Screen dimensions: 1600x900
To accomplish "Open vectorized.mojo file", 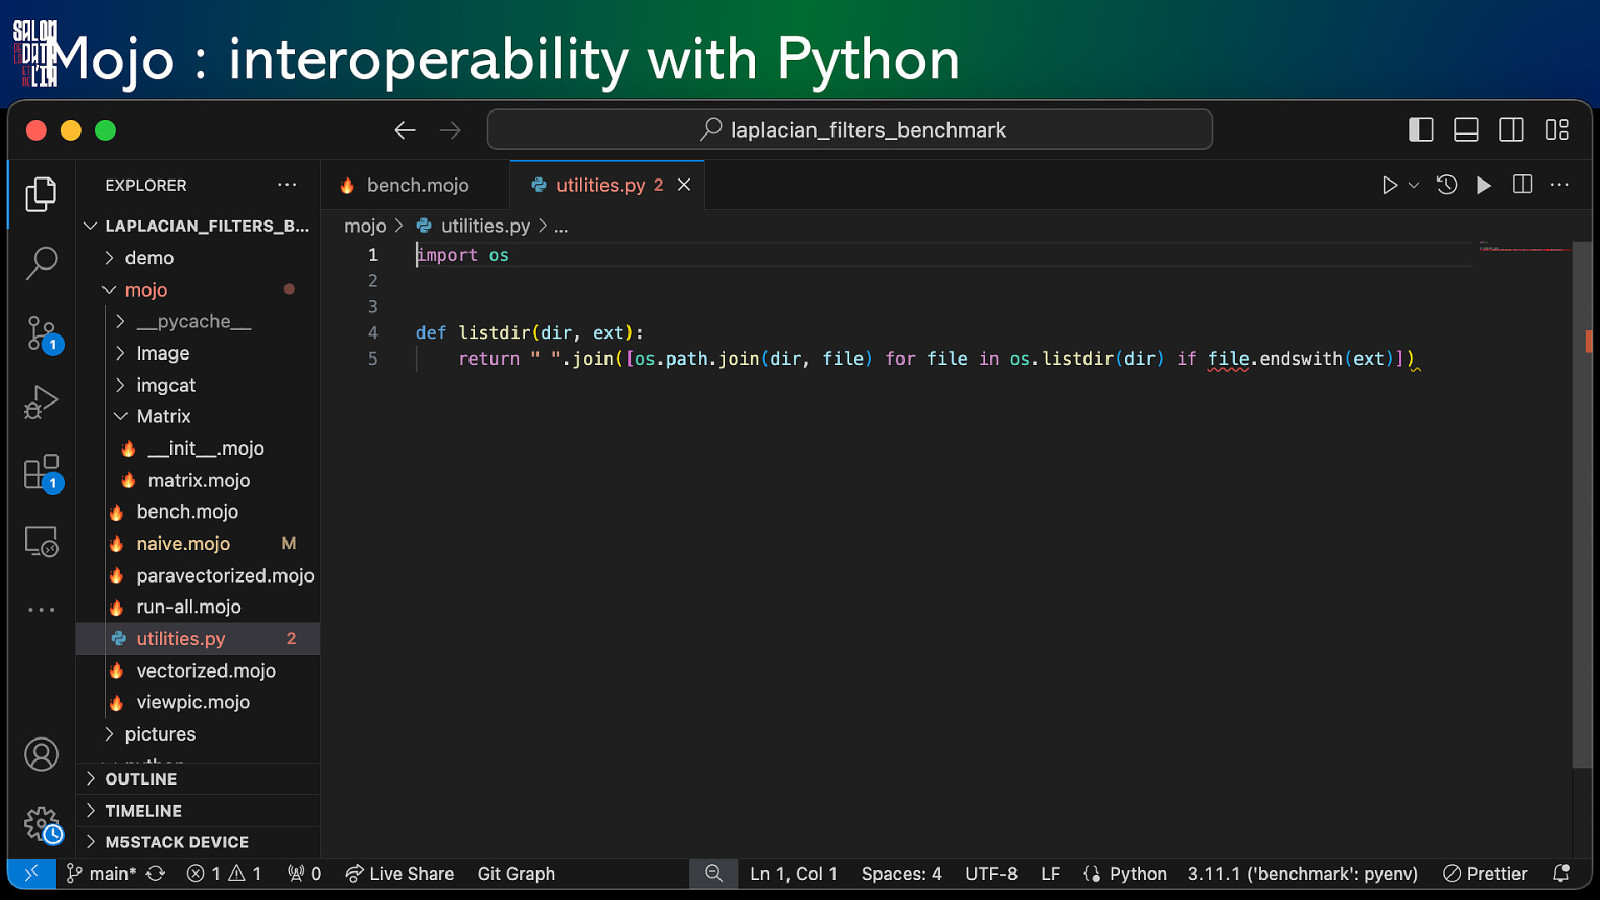I will [x=198, y=671].
